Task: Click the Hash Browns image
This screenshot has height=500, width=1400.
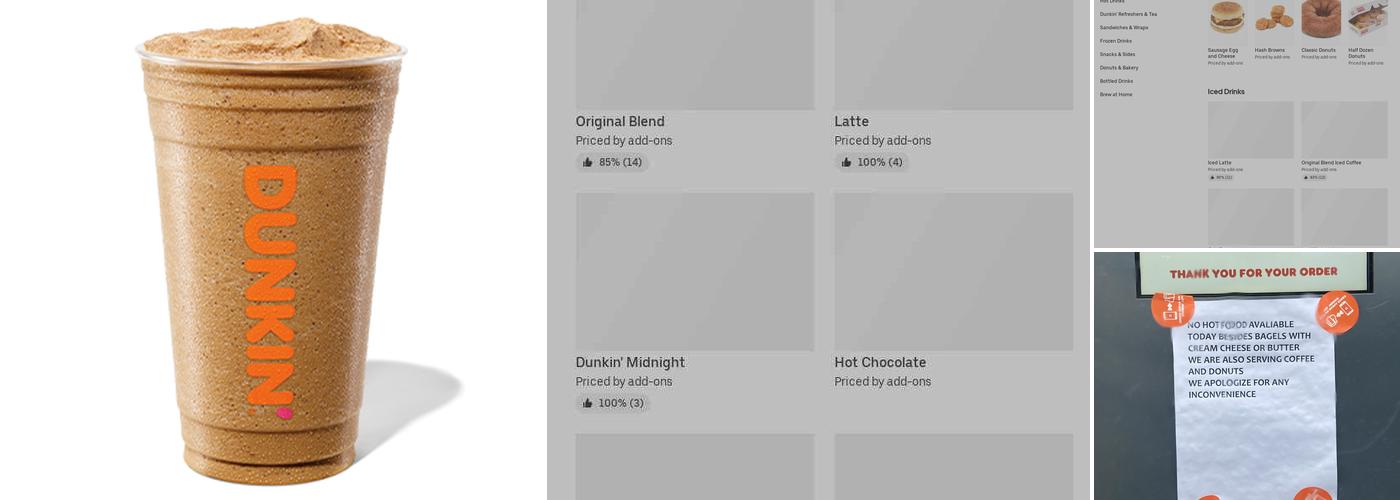Action: (1273, 18)
